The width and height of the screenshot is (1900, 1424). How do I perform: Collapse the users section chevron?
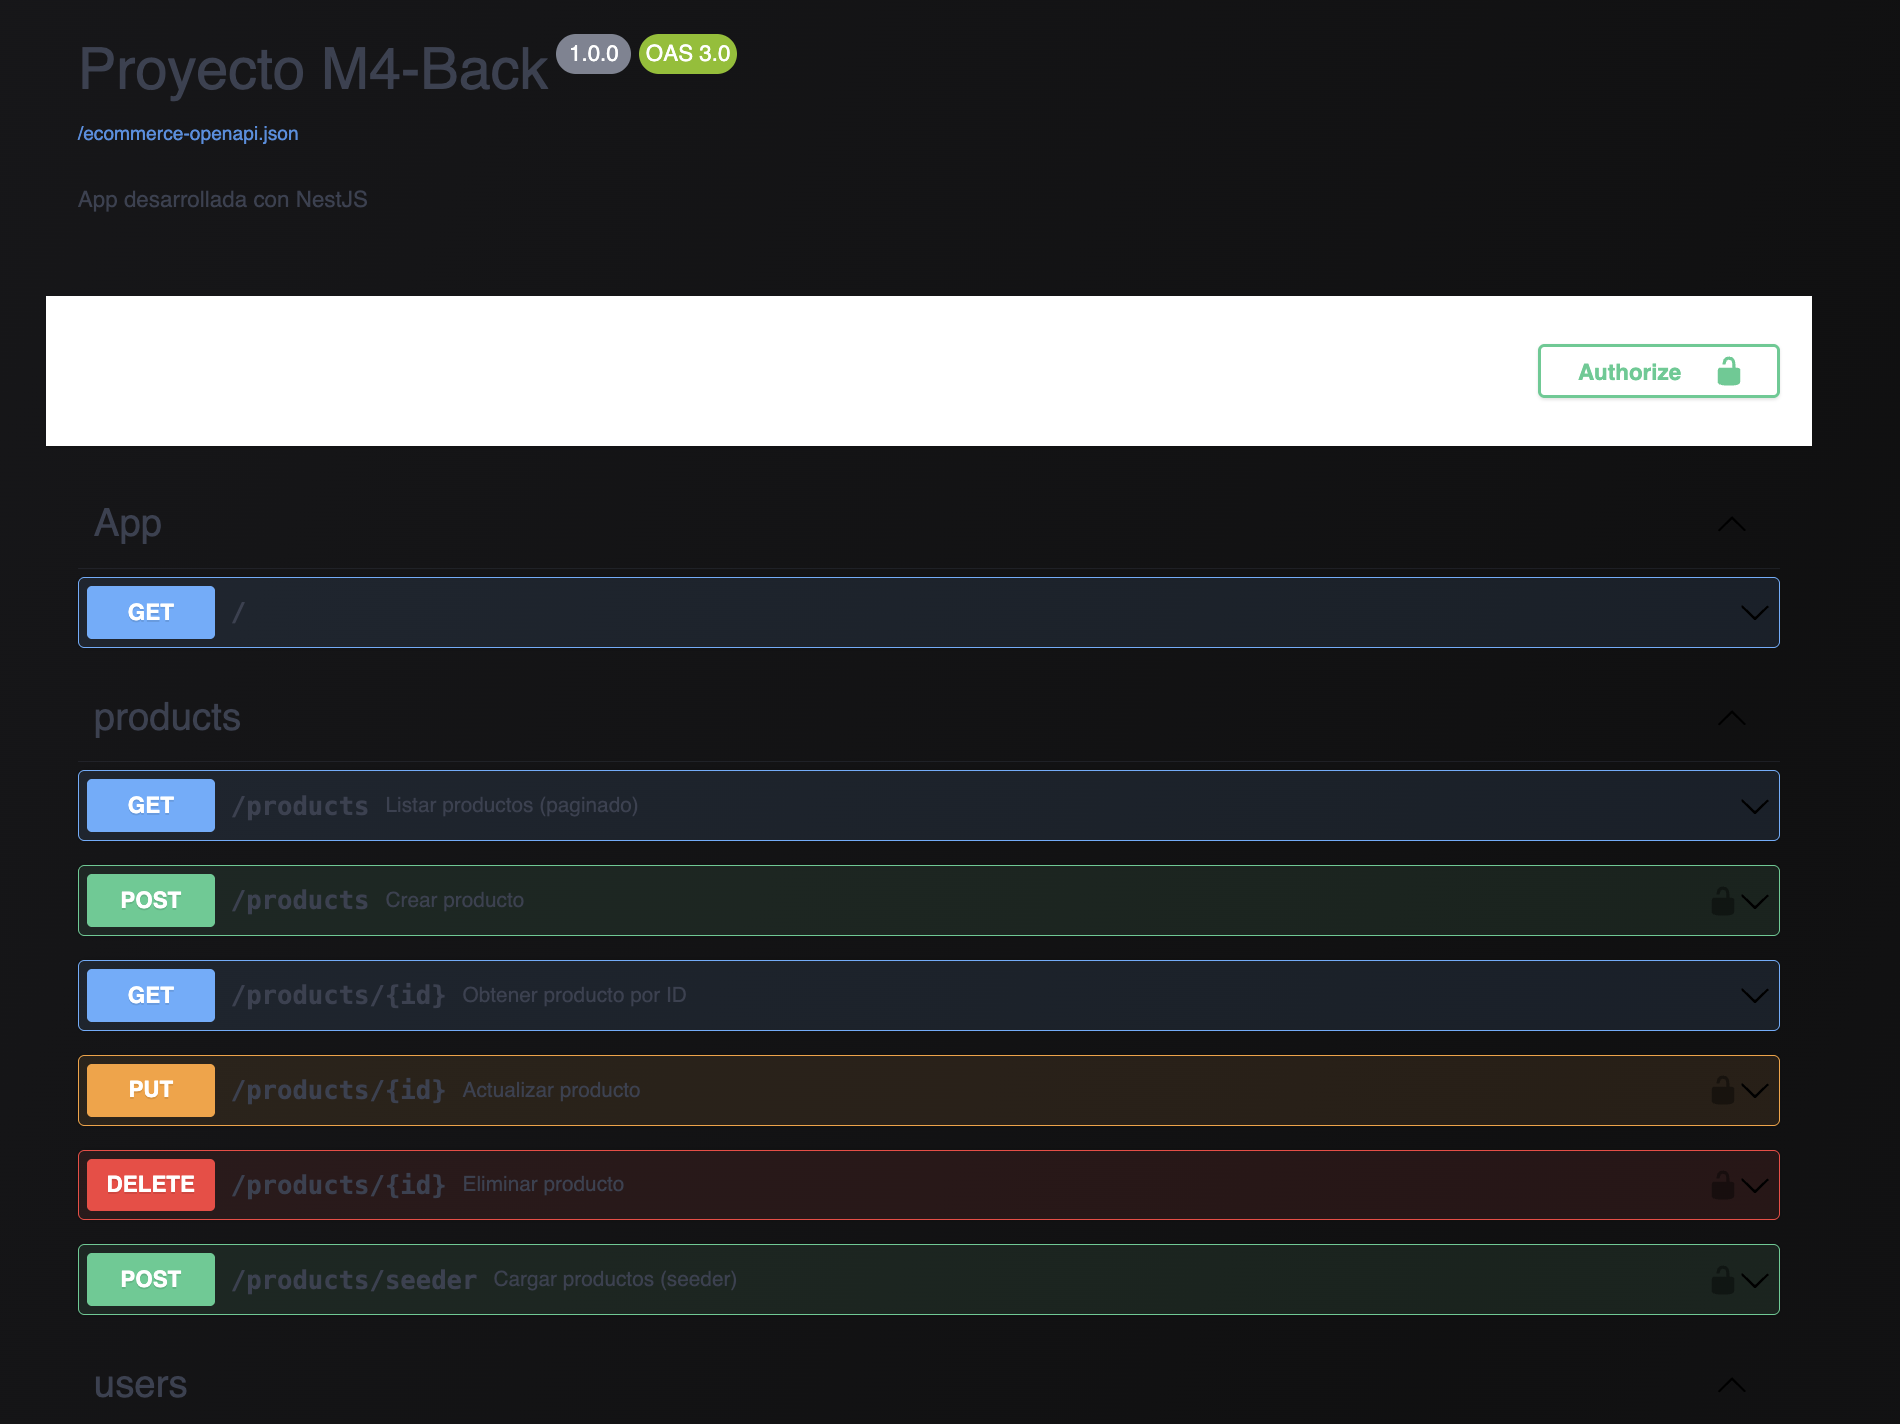click(1731, 1385)
